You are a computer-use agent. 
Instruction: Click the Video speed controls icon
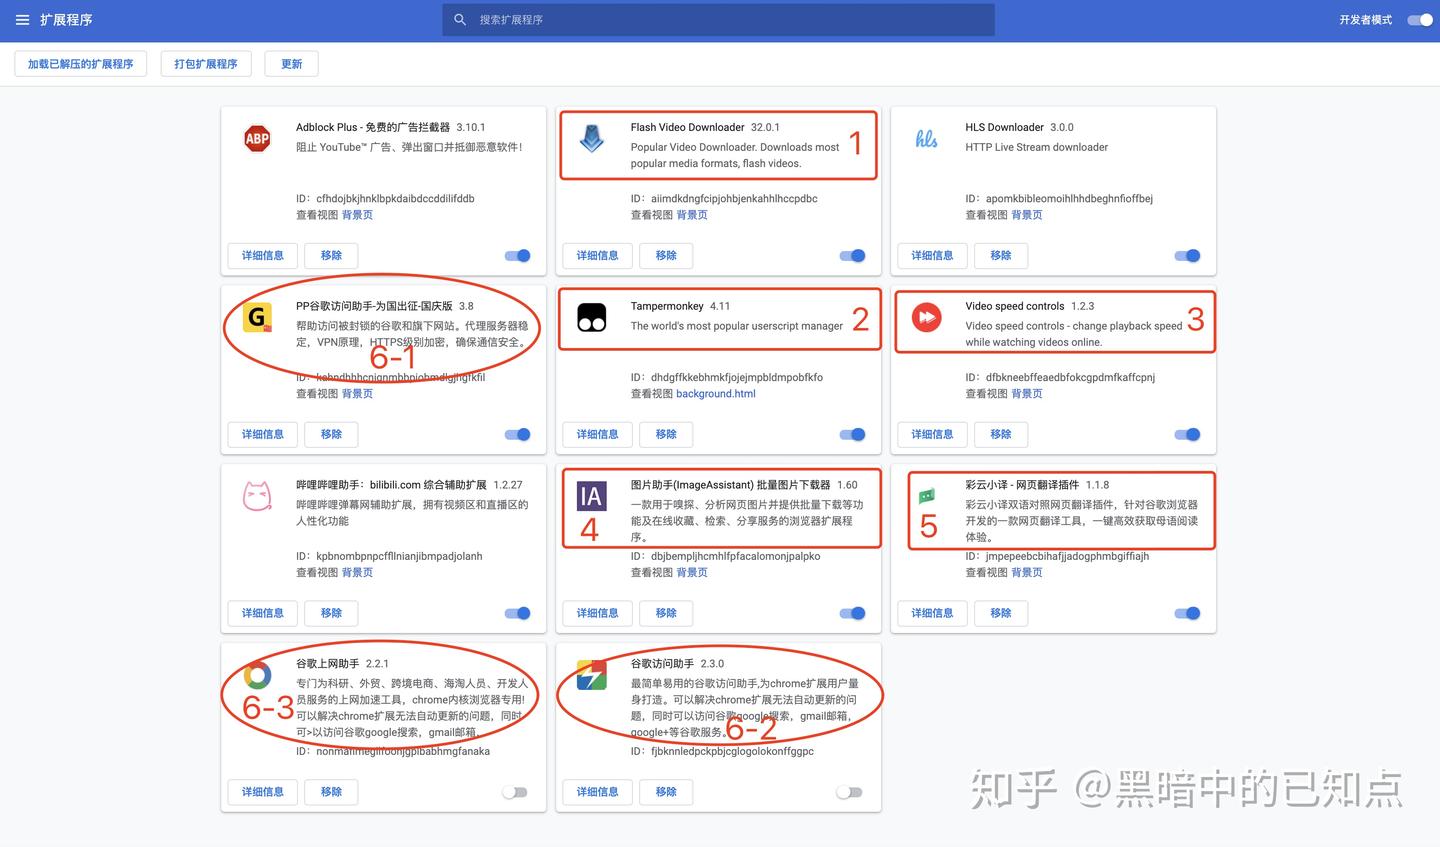click(x=926, y=318)
